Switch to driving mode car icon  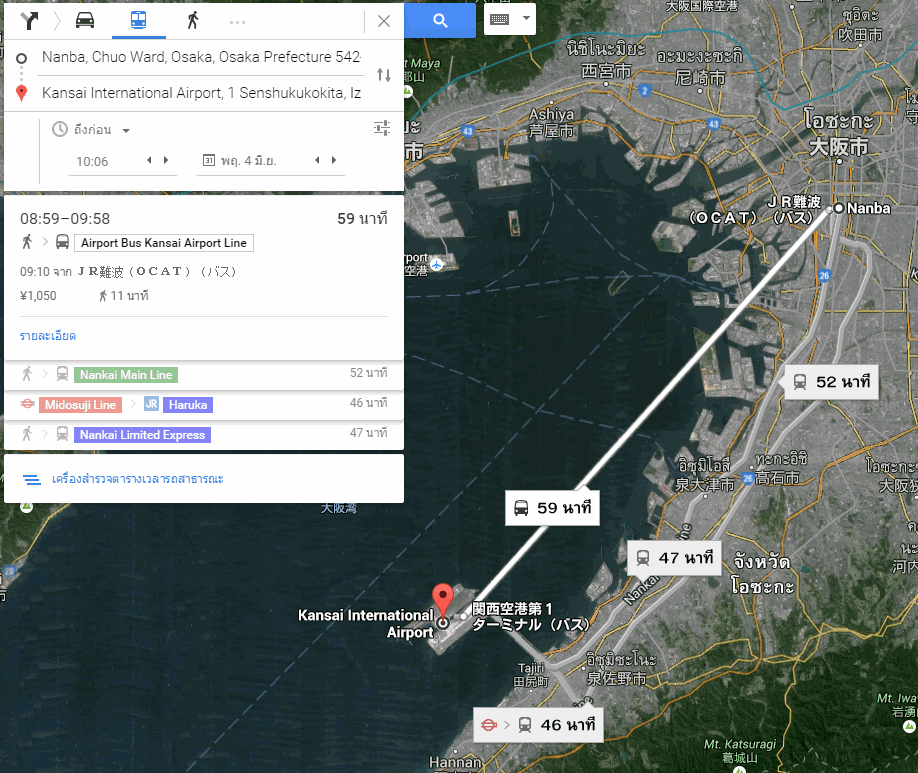pos(85,20)
